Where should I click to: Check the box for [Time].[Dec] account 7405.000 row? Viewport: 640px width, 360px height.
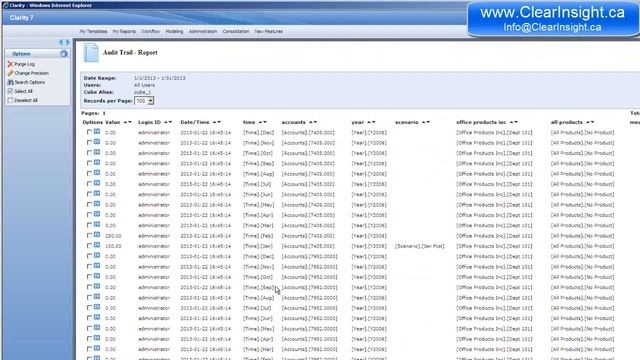click(x=89, y=133)
